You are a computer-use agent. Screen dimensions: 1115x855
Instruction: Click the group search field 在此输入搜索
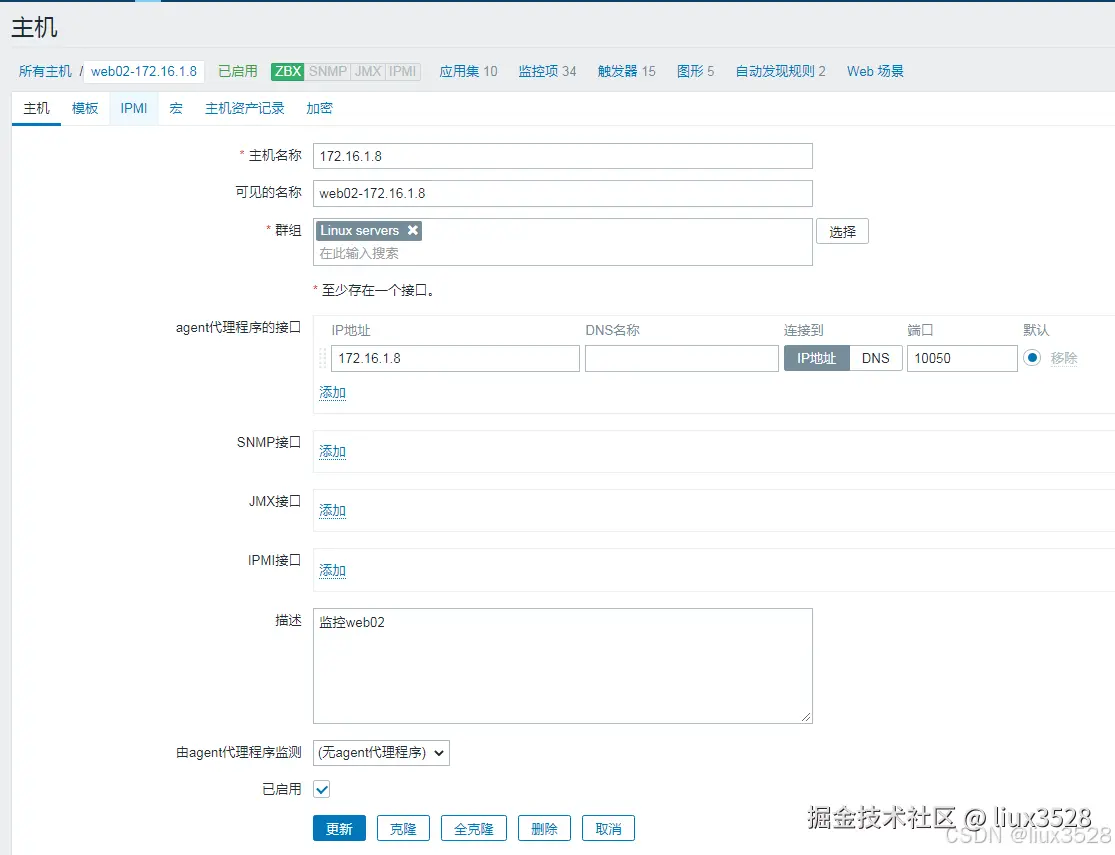562,253
